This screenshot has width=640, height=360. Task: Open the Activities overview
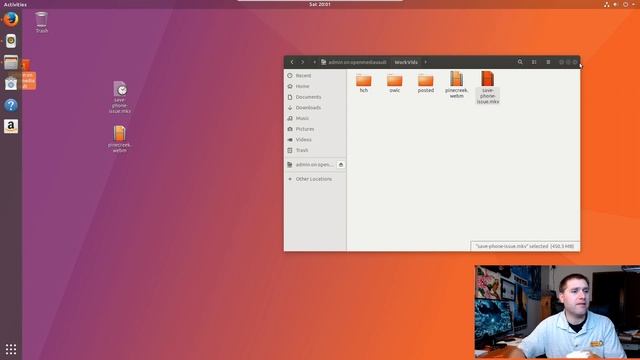coord(15,4)
